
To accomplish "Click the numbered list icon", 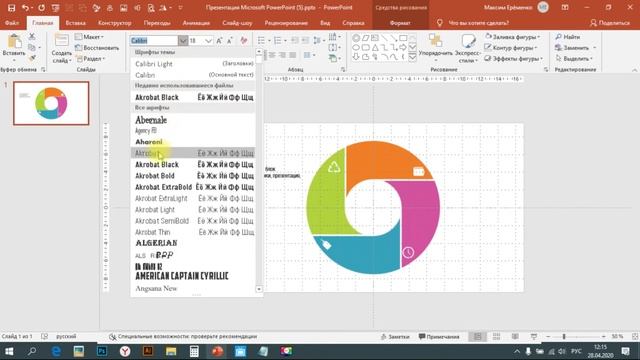I will tap(278, 40).
